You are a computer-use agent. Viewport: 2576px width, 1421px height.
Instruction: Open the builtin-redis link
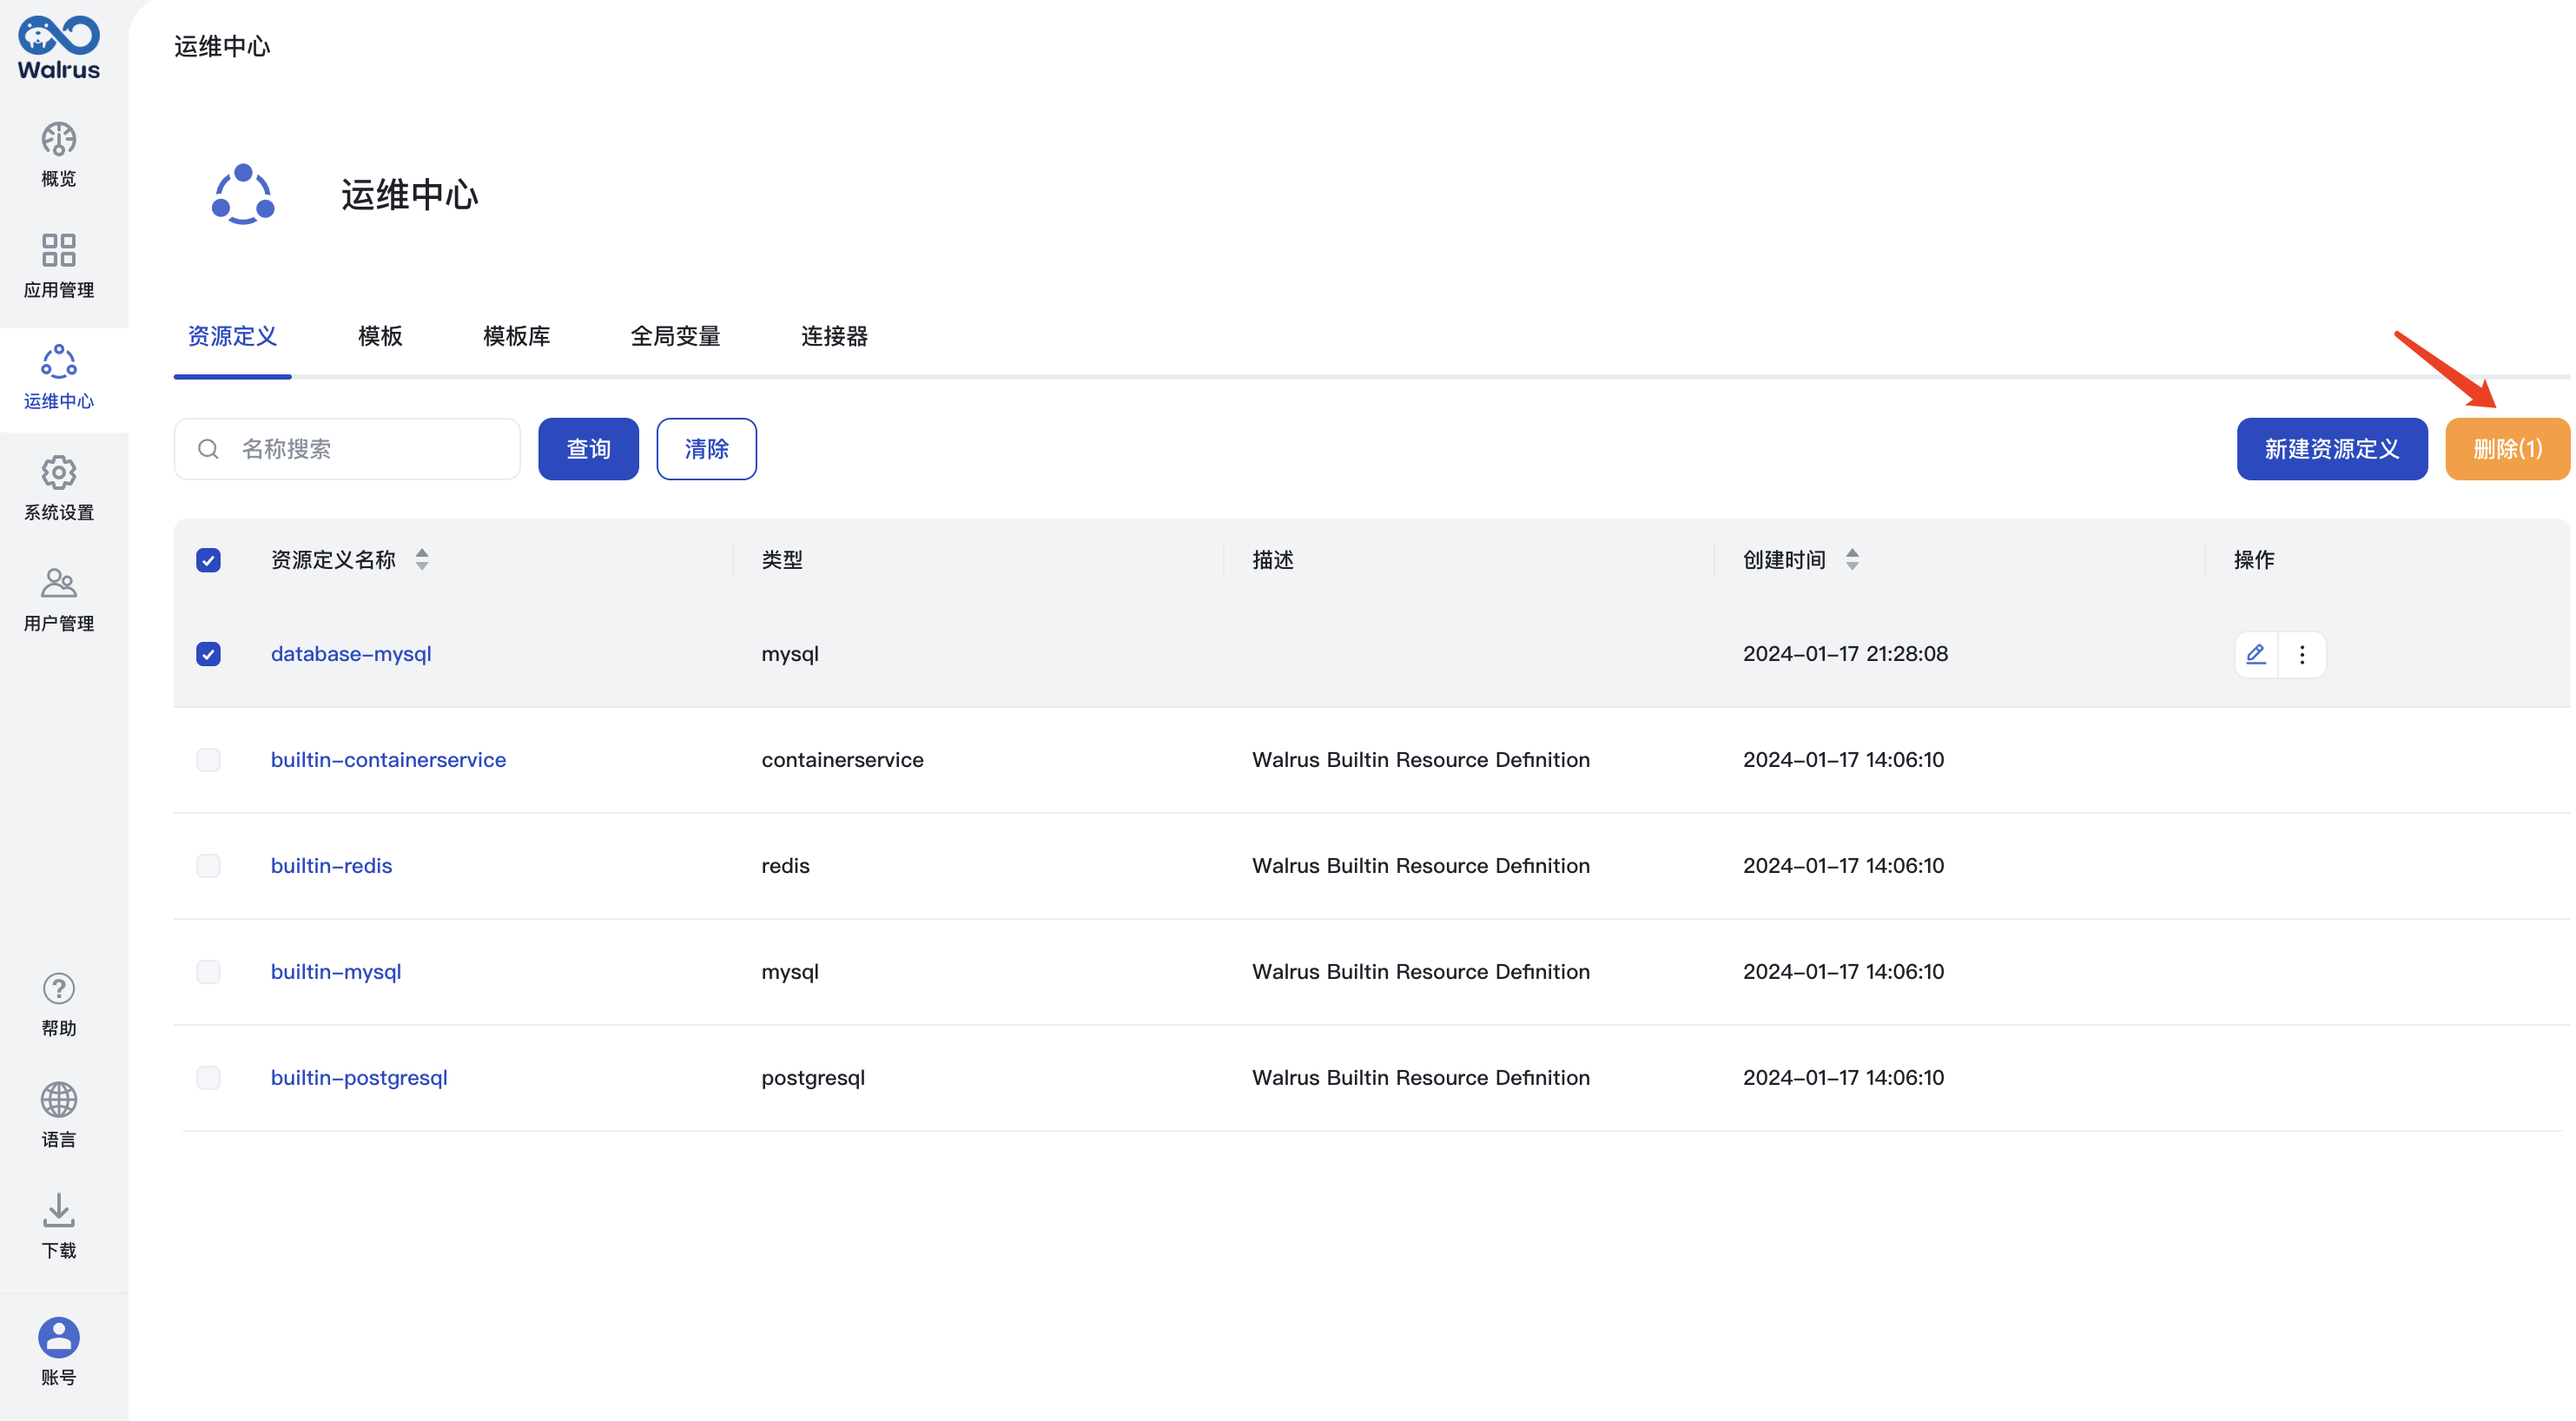pos(331,866)
